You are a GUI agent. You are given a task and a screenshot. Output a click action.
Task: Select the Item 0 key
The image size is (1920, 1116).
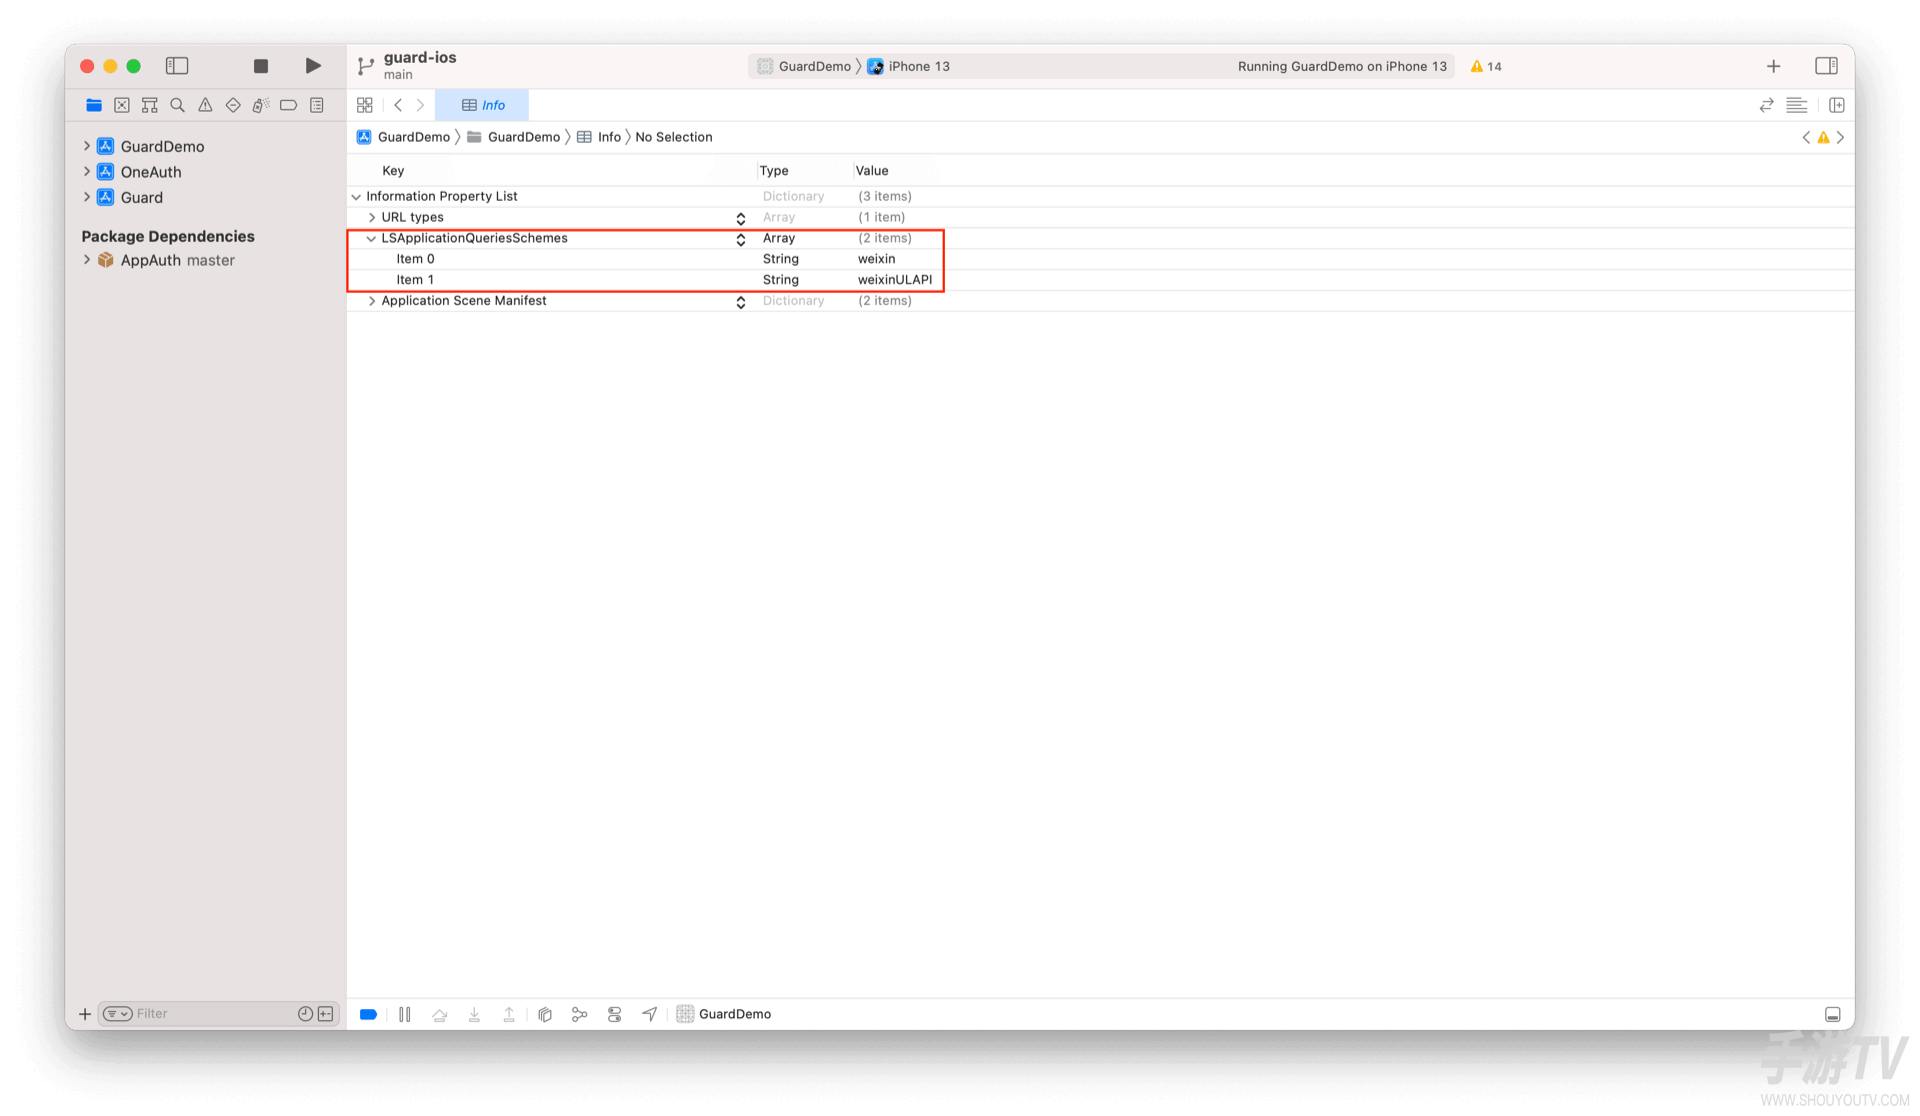(415, 259)
